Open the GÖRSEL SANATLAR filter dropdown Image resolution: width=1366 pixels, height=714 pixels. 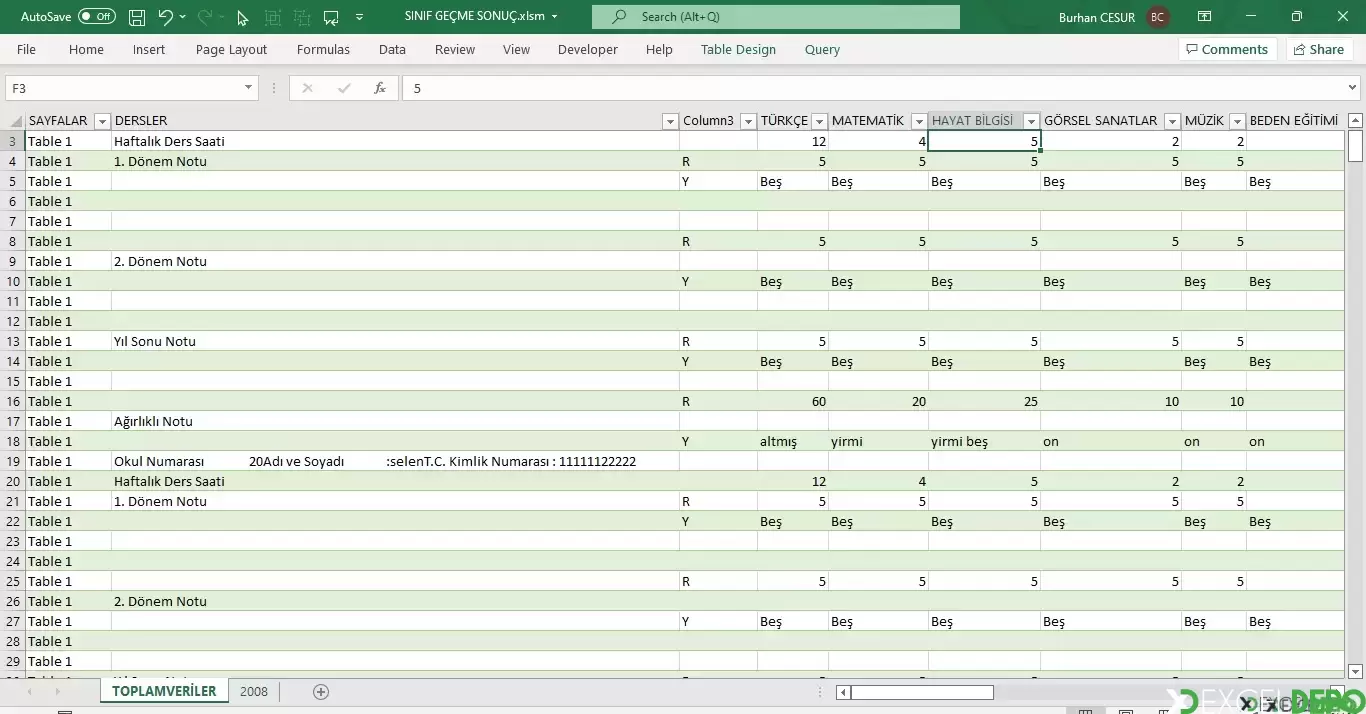(x=1172, y=121)
